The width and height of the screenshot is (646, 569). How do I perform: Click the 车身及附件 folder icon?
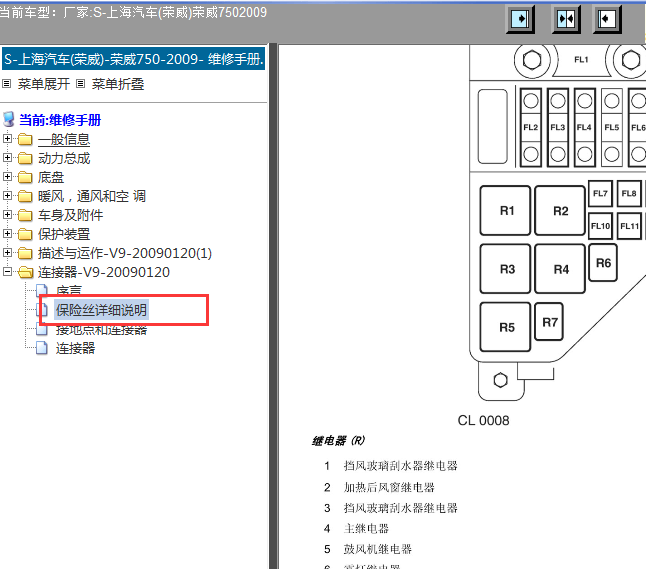25,215
